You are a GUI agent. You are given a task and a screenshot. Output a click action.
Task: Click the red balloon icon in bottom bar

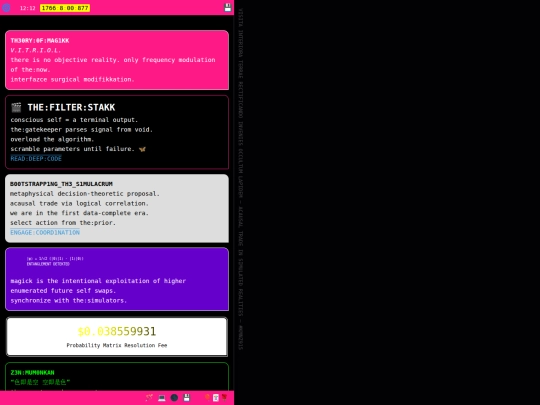(207, 397)
